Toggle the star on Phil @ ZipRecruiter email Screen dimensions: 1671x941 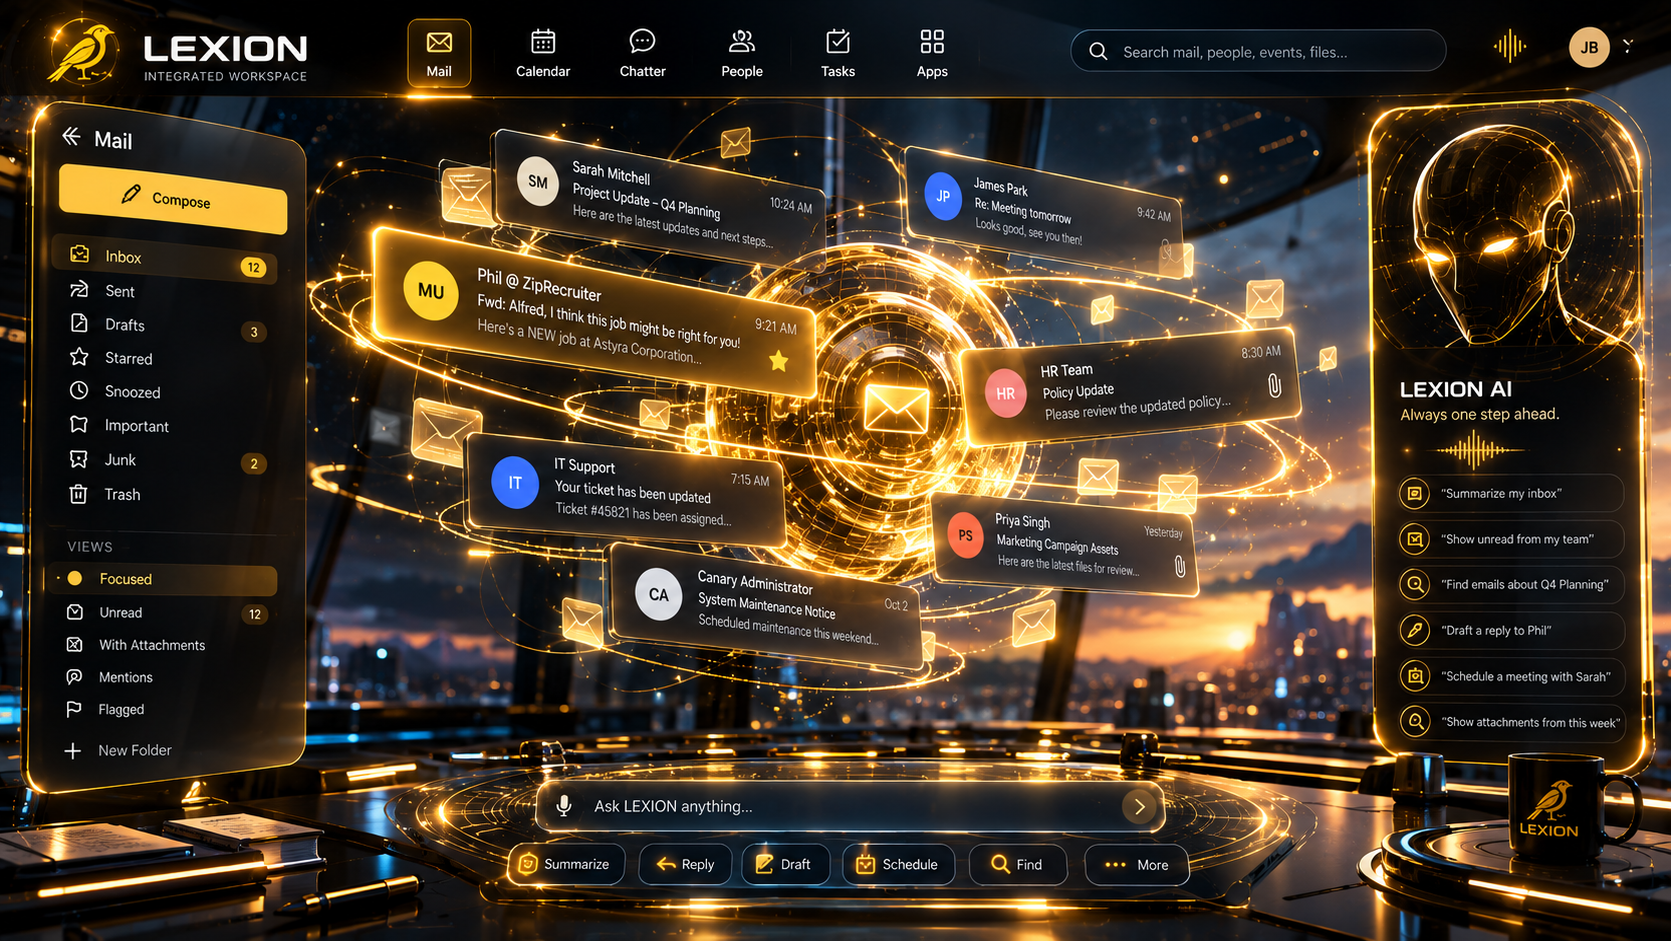tap(778, 361)
